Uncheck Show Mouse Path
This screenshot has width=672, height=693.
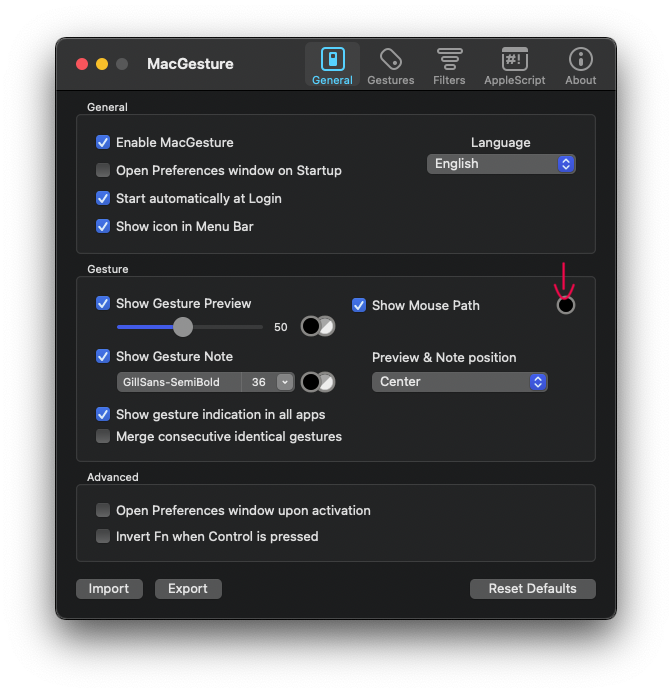(359, 305)
